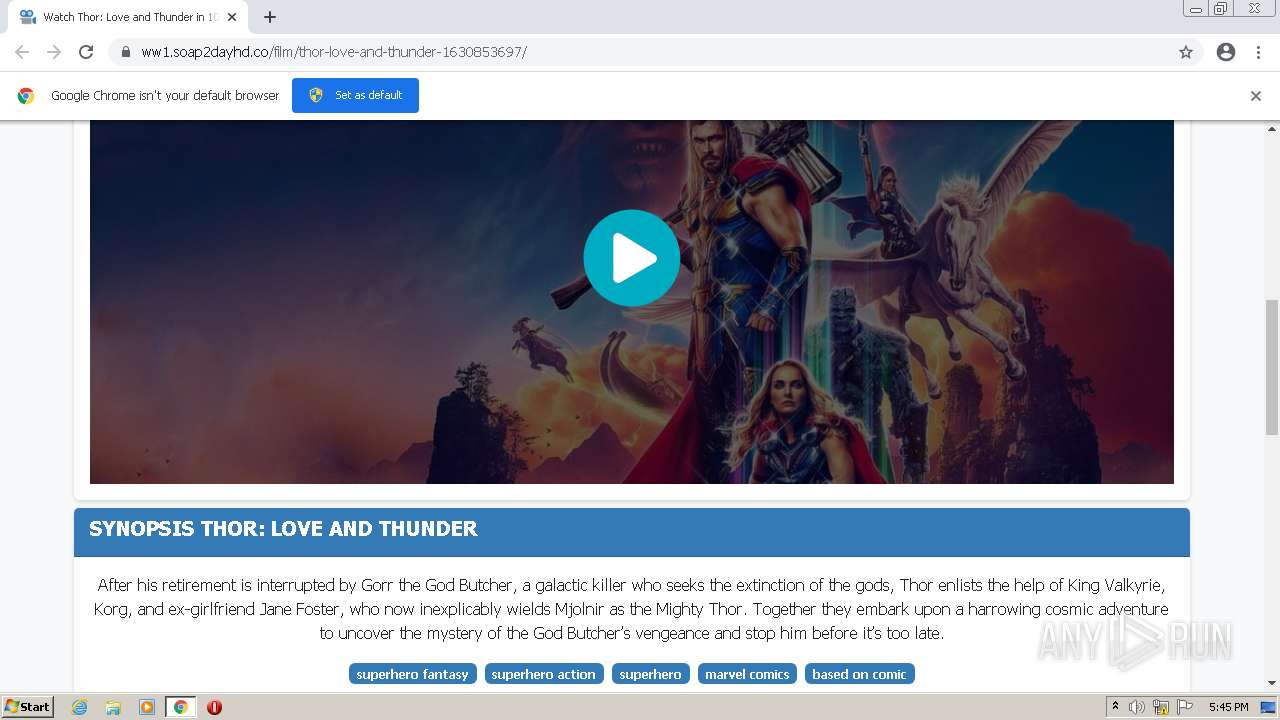Go forward to next page
Screen dimensions: 1280x720
tap(54, 52)
